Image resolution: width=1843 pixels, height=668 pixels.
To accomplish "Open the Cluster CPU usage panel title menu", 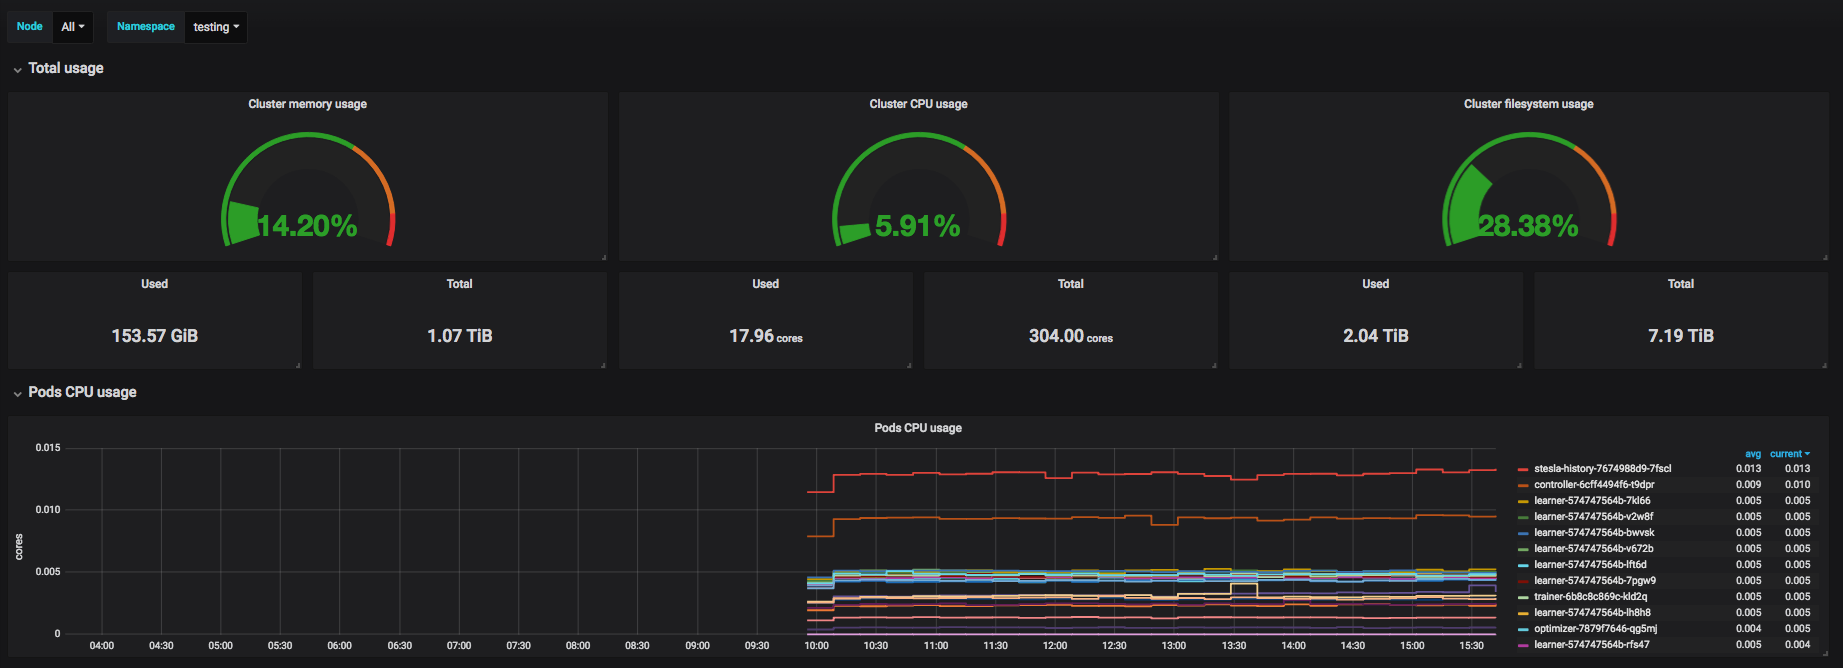I will 918,104.
